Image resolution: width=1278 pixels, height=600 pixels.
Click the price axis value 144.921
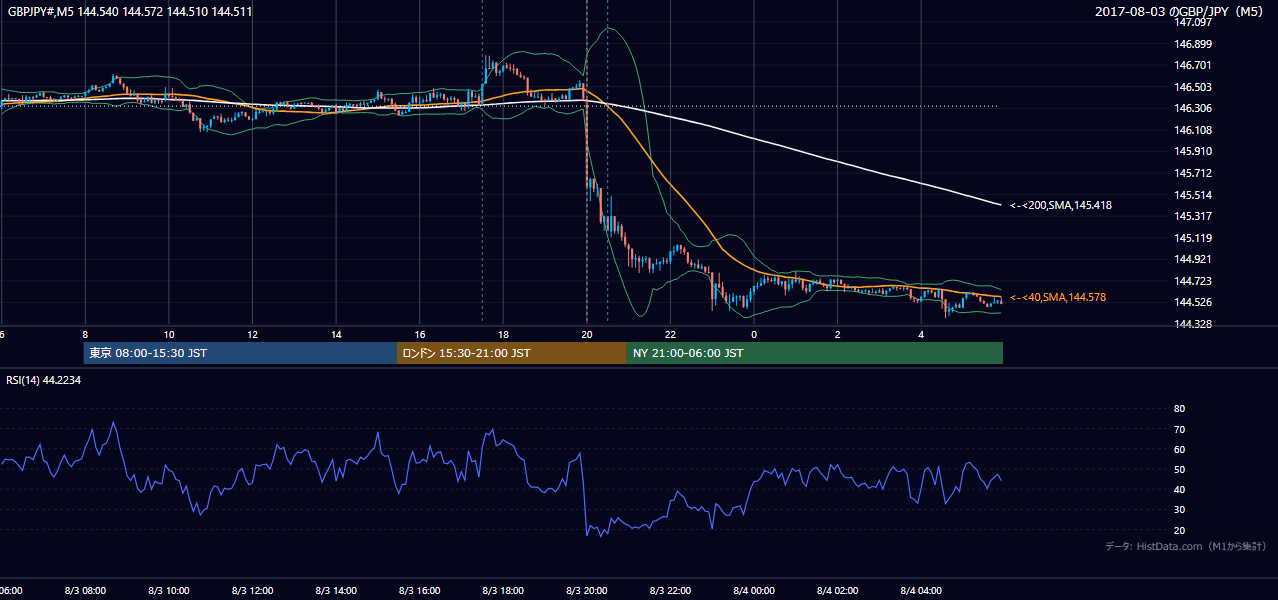[1193, 259]
